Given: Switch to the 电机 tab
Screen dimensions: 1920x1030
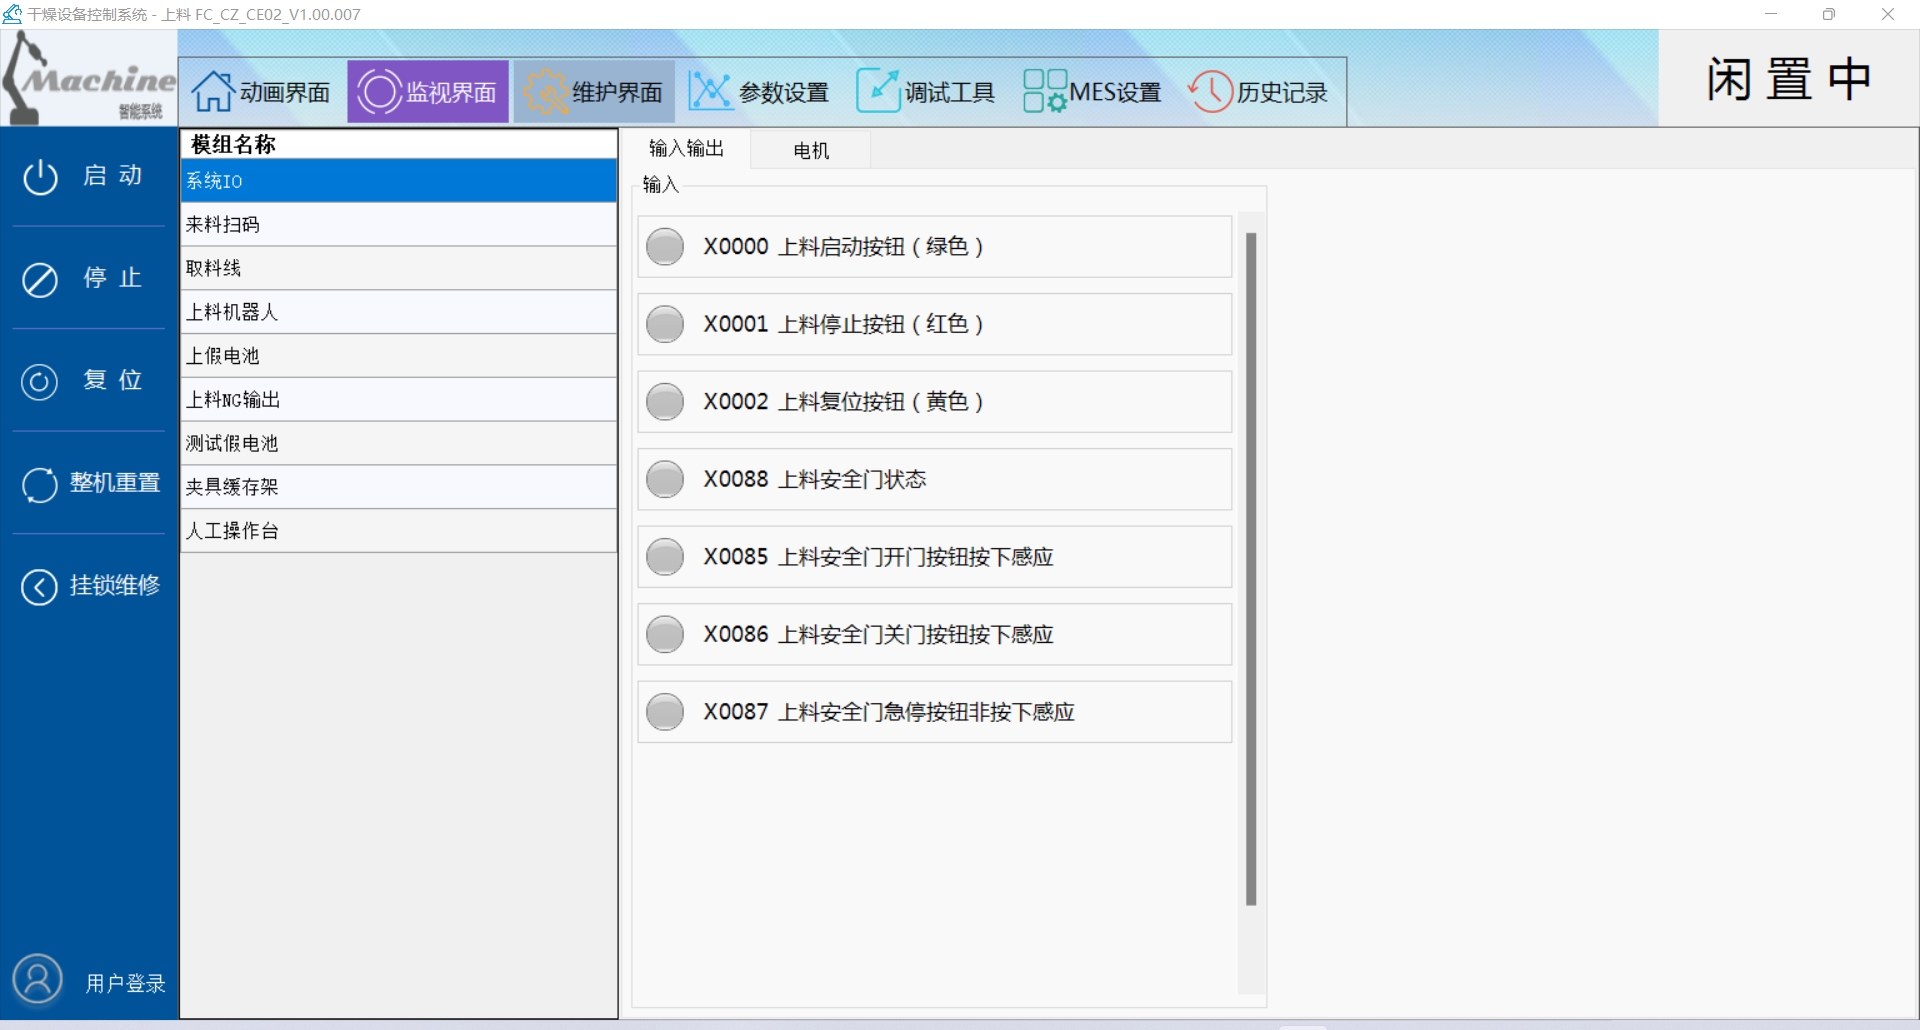Looking at the screenshot, I should point(811,150).
